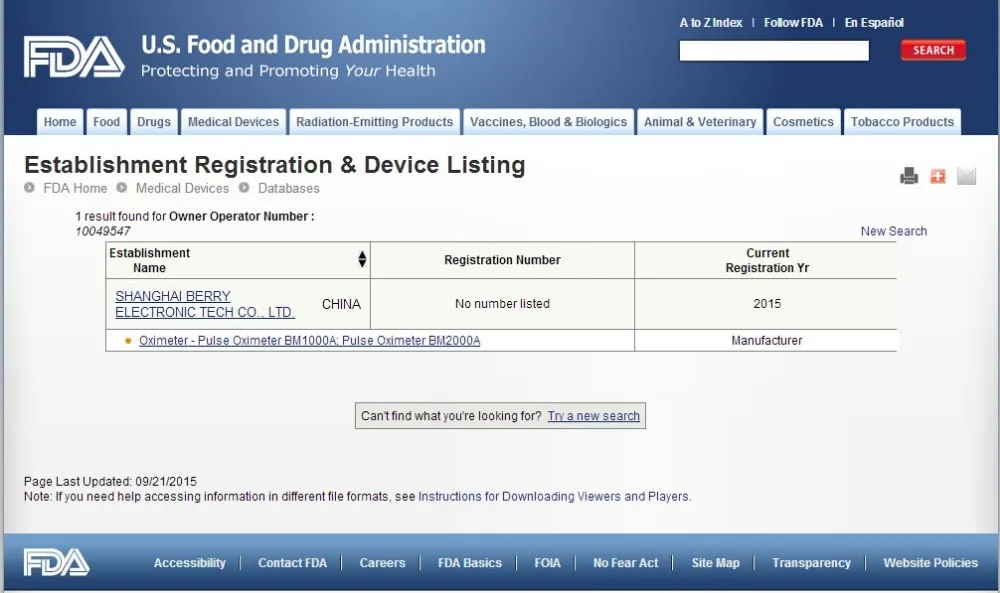Open the Site Map footer link

[716, 562]
